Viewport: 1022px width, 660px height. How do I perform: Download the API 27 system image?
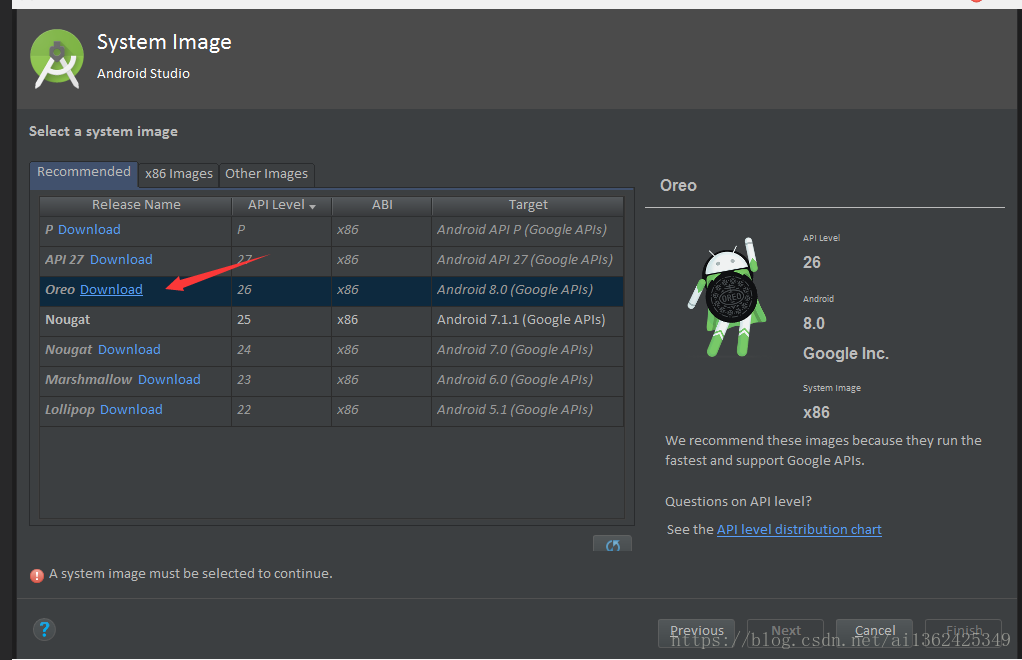(121, 259)
